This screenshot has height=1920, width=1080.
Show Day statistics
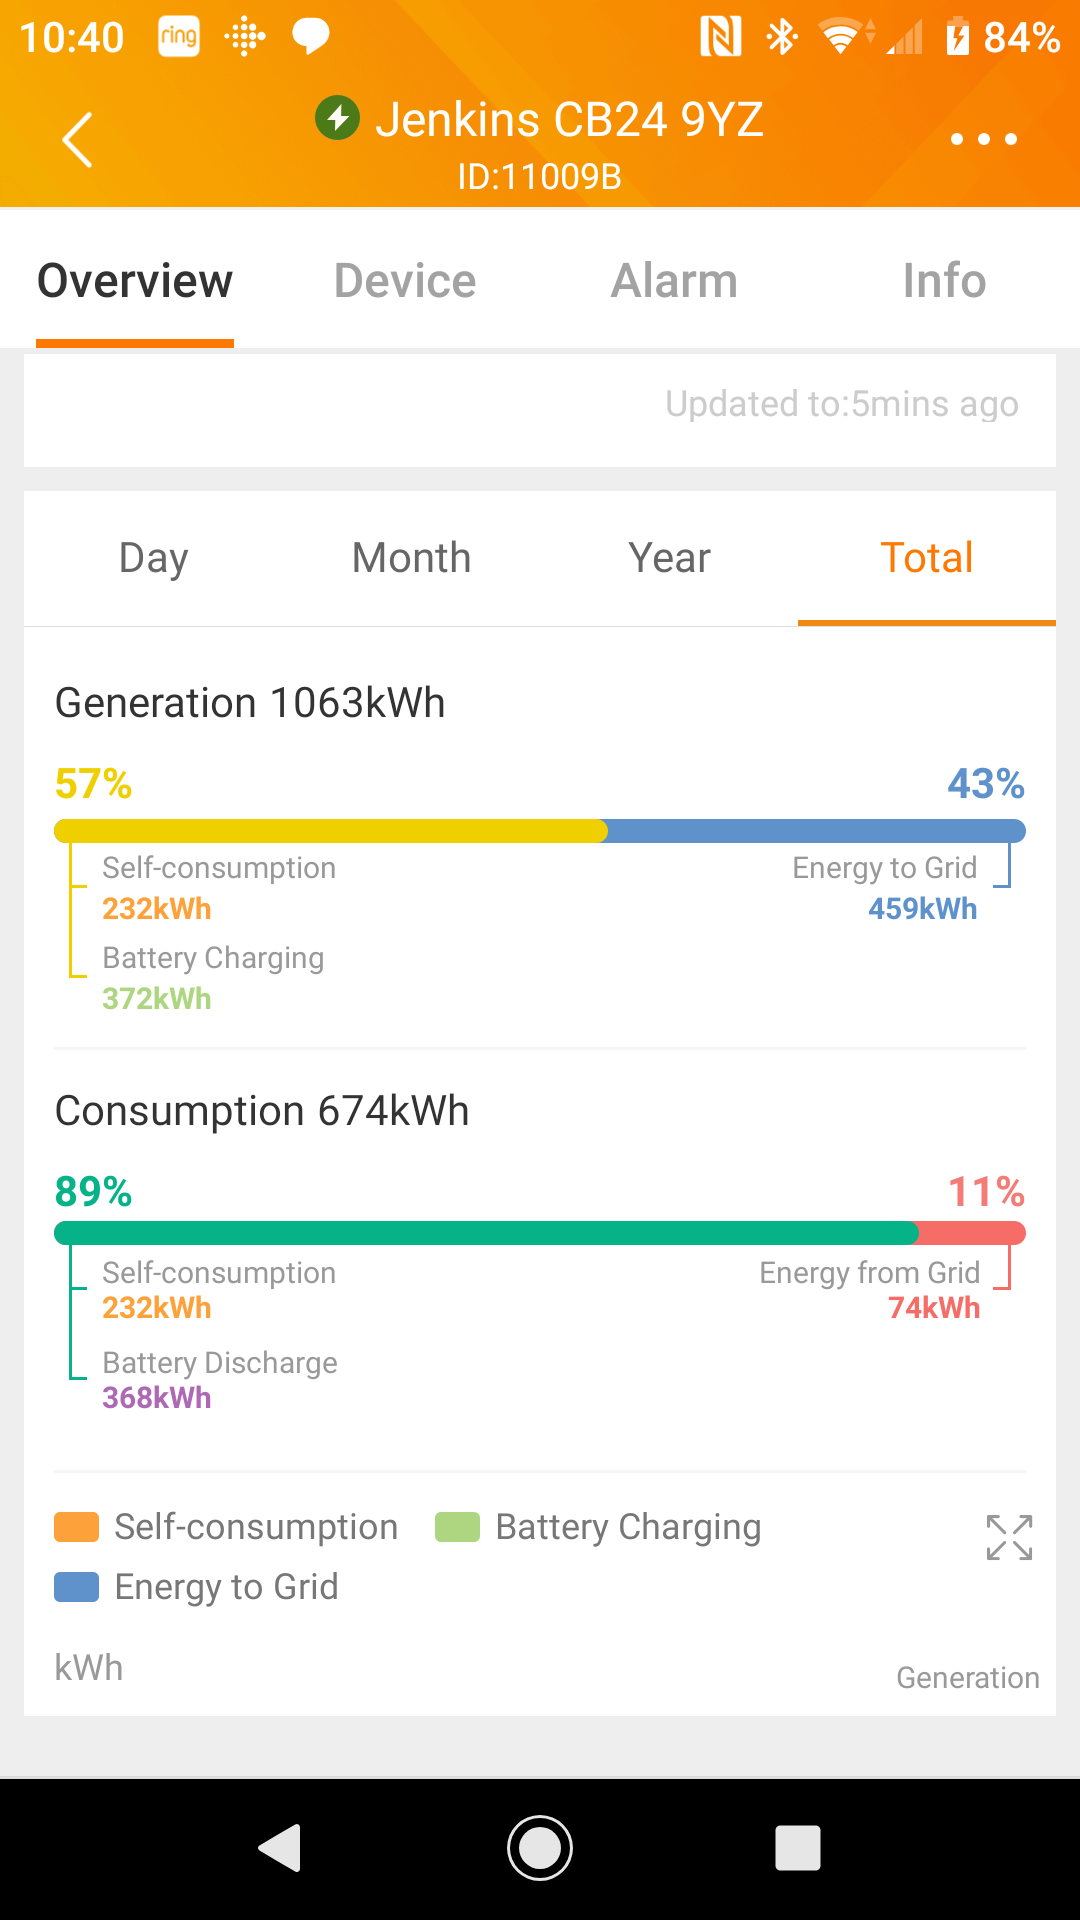point(153,558)
